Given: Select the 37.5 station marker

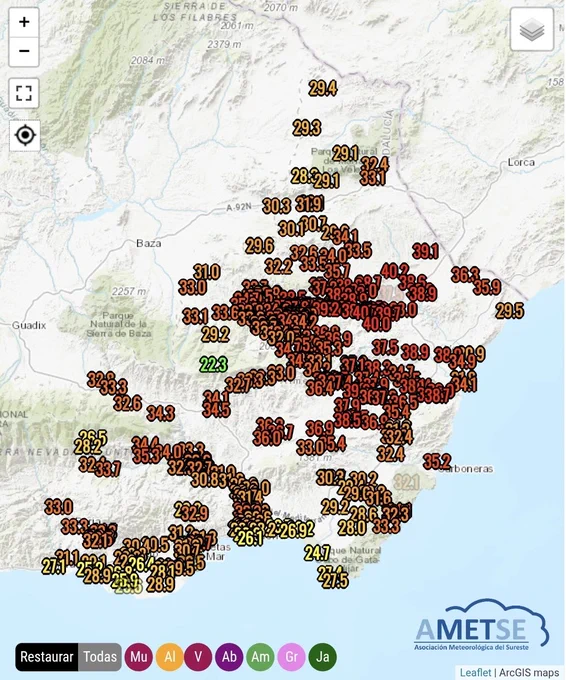Looking at the screenshot, I should click(385, 347).
